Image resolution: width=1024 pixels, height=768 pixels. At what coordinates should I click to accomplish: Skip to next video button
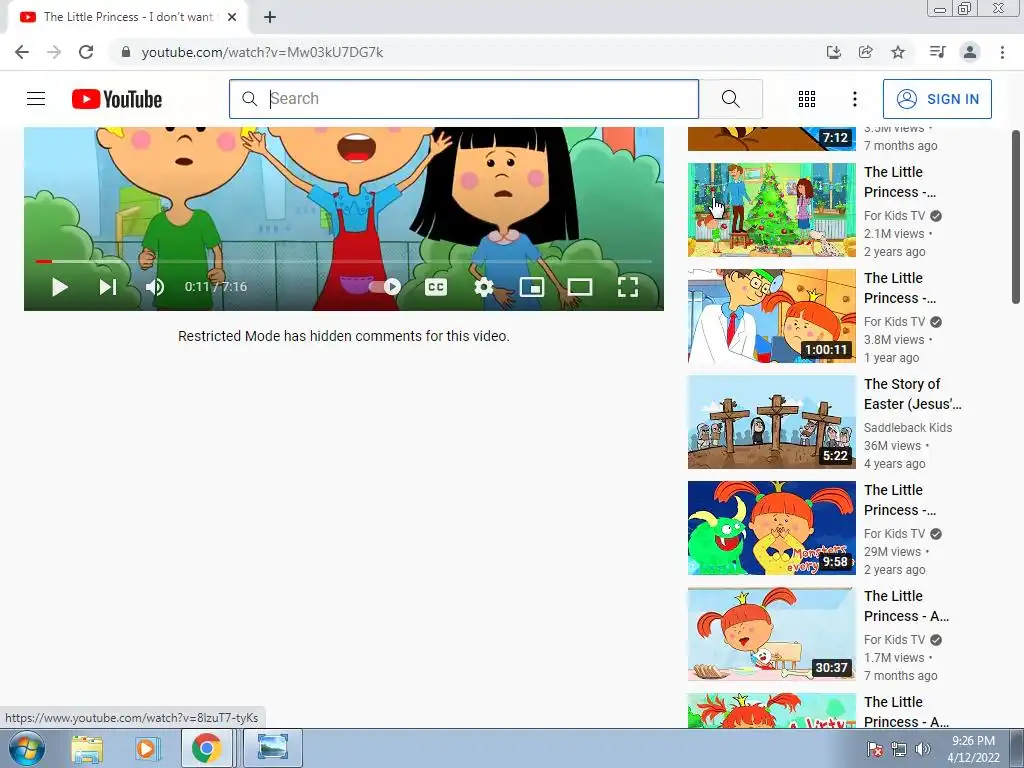click(x=108, y=287)
